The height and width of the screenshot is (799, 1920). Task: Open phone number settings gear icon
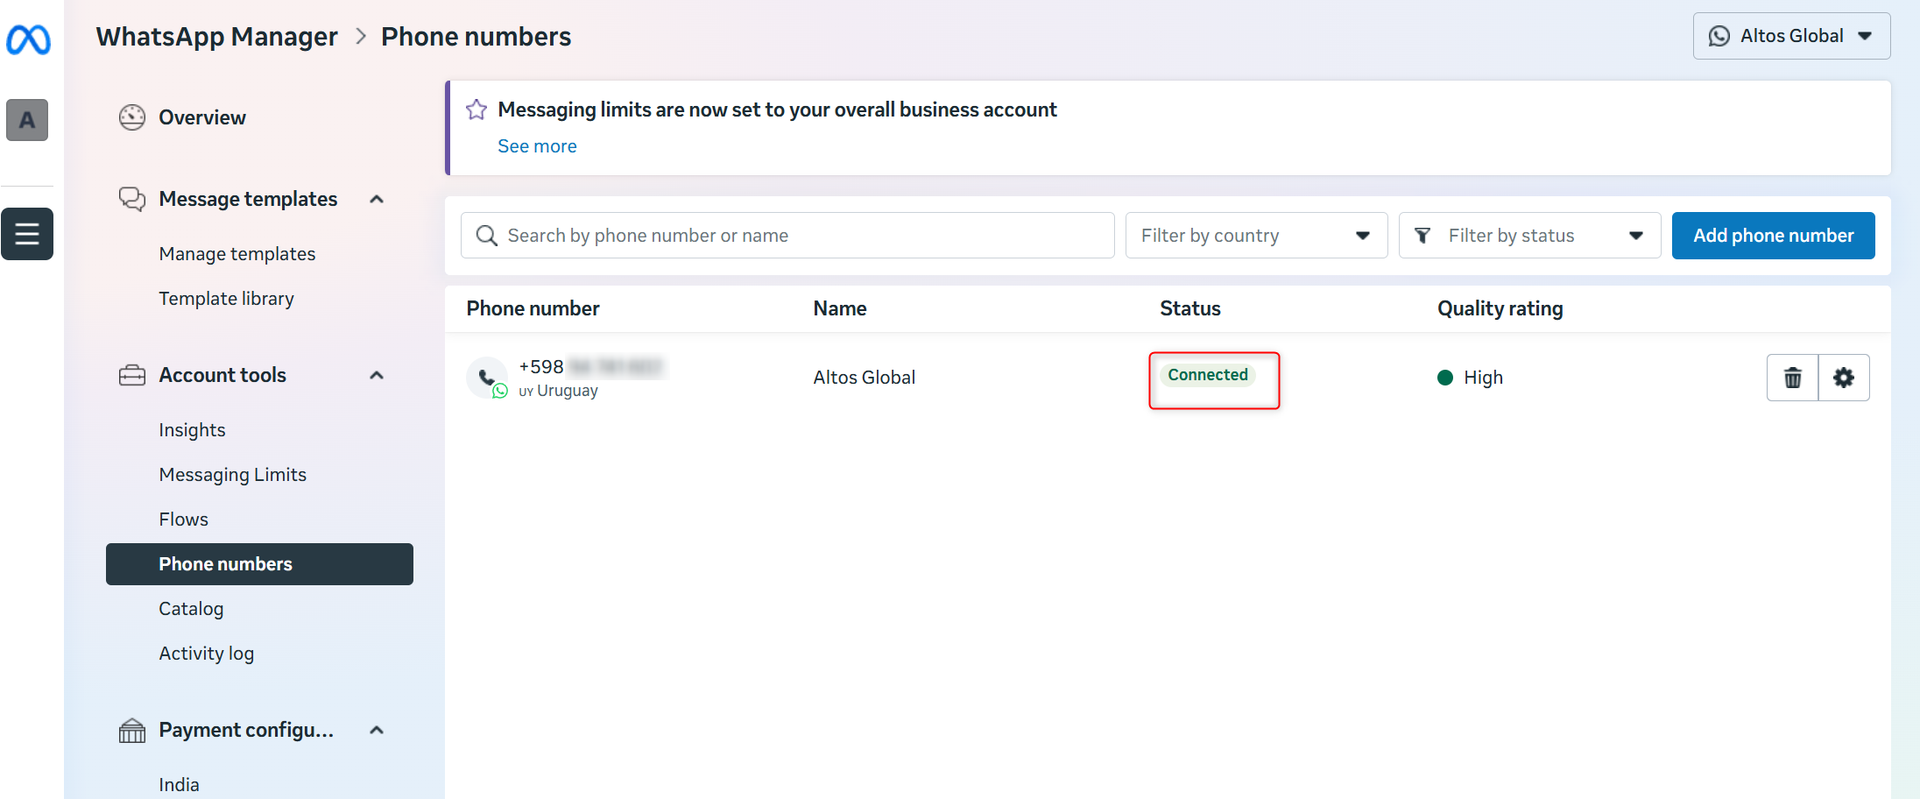point(1843,378)
